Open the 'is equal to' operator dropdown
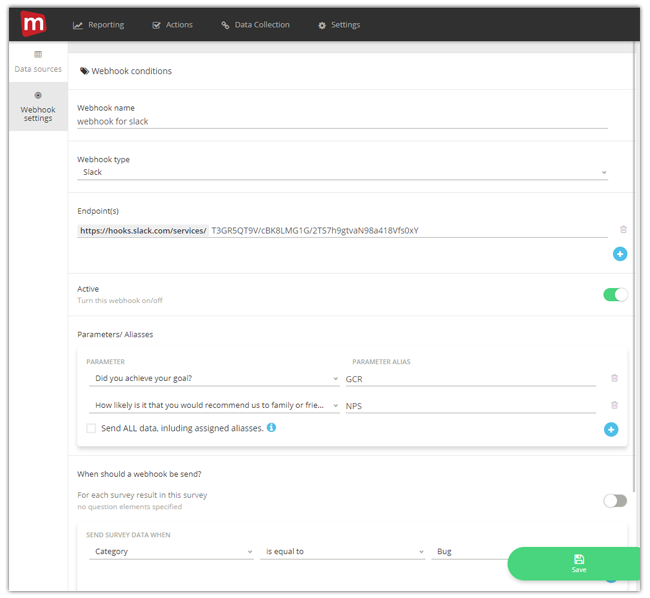 point(342,552)
